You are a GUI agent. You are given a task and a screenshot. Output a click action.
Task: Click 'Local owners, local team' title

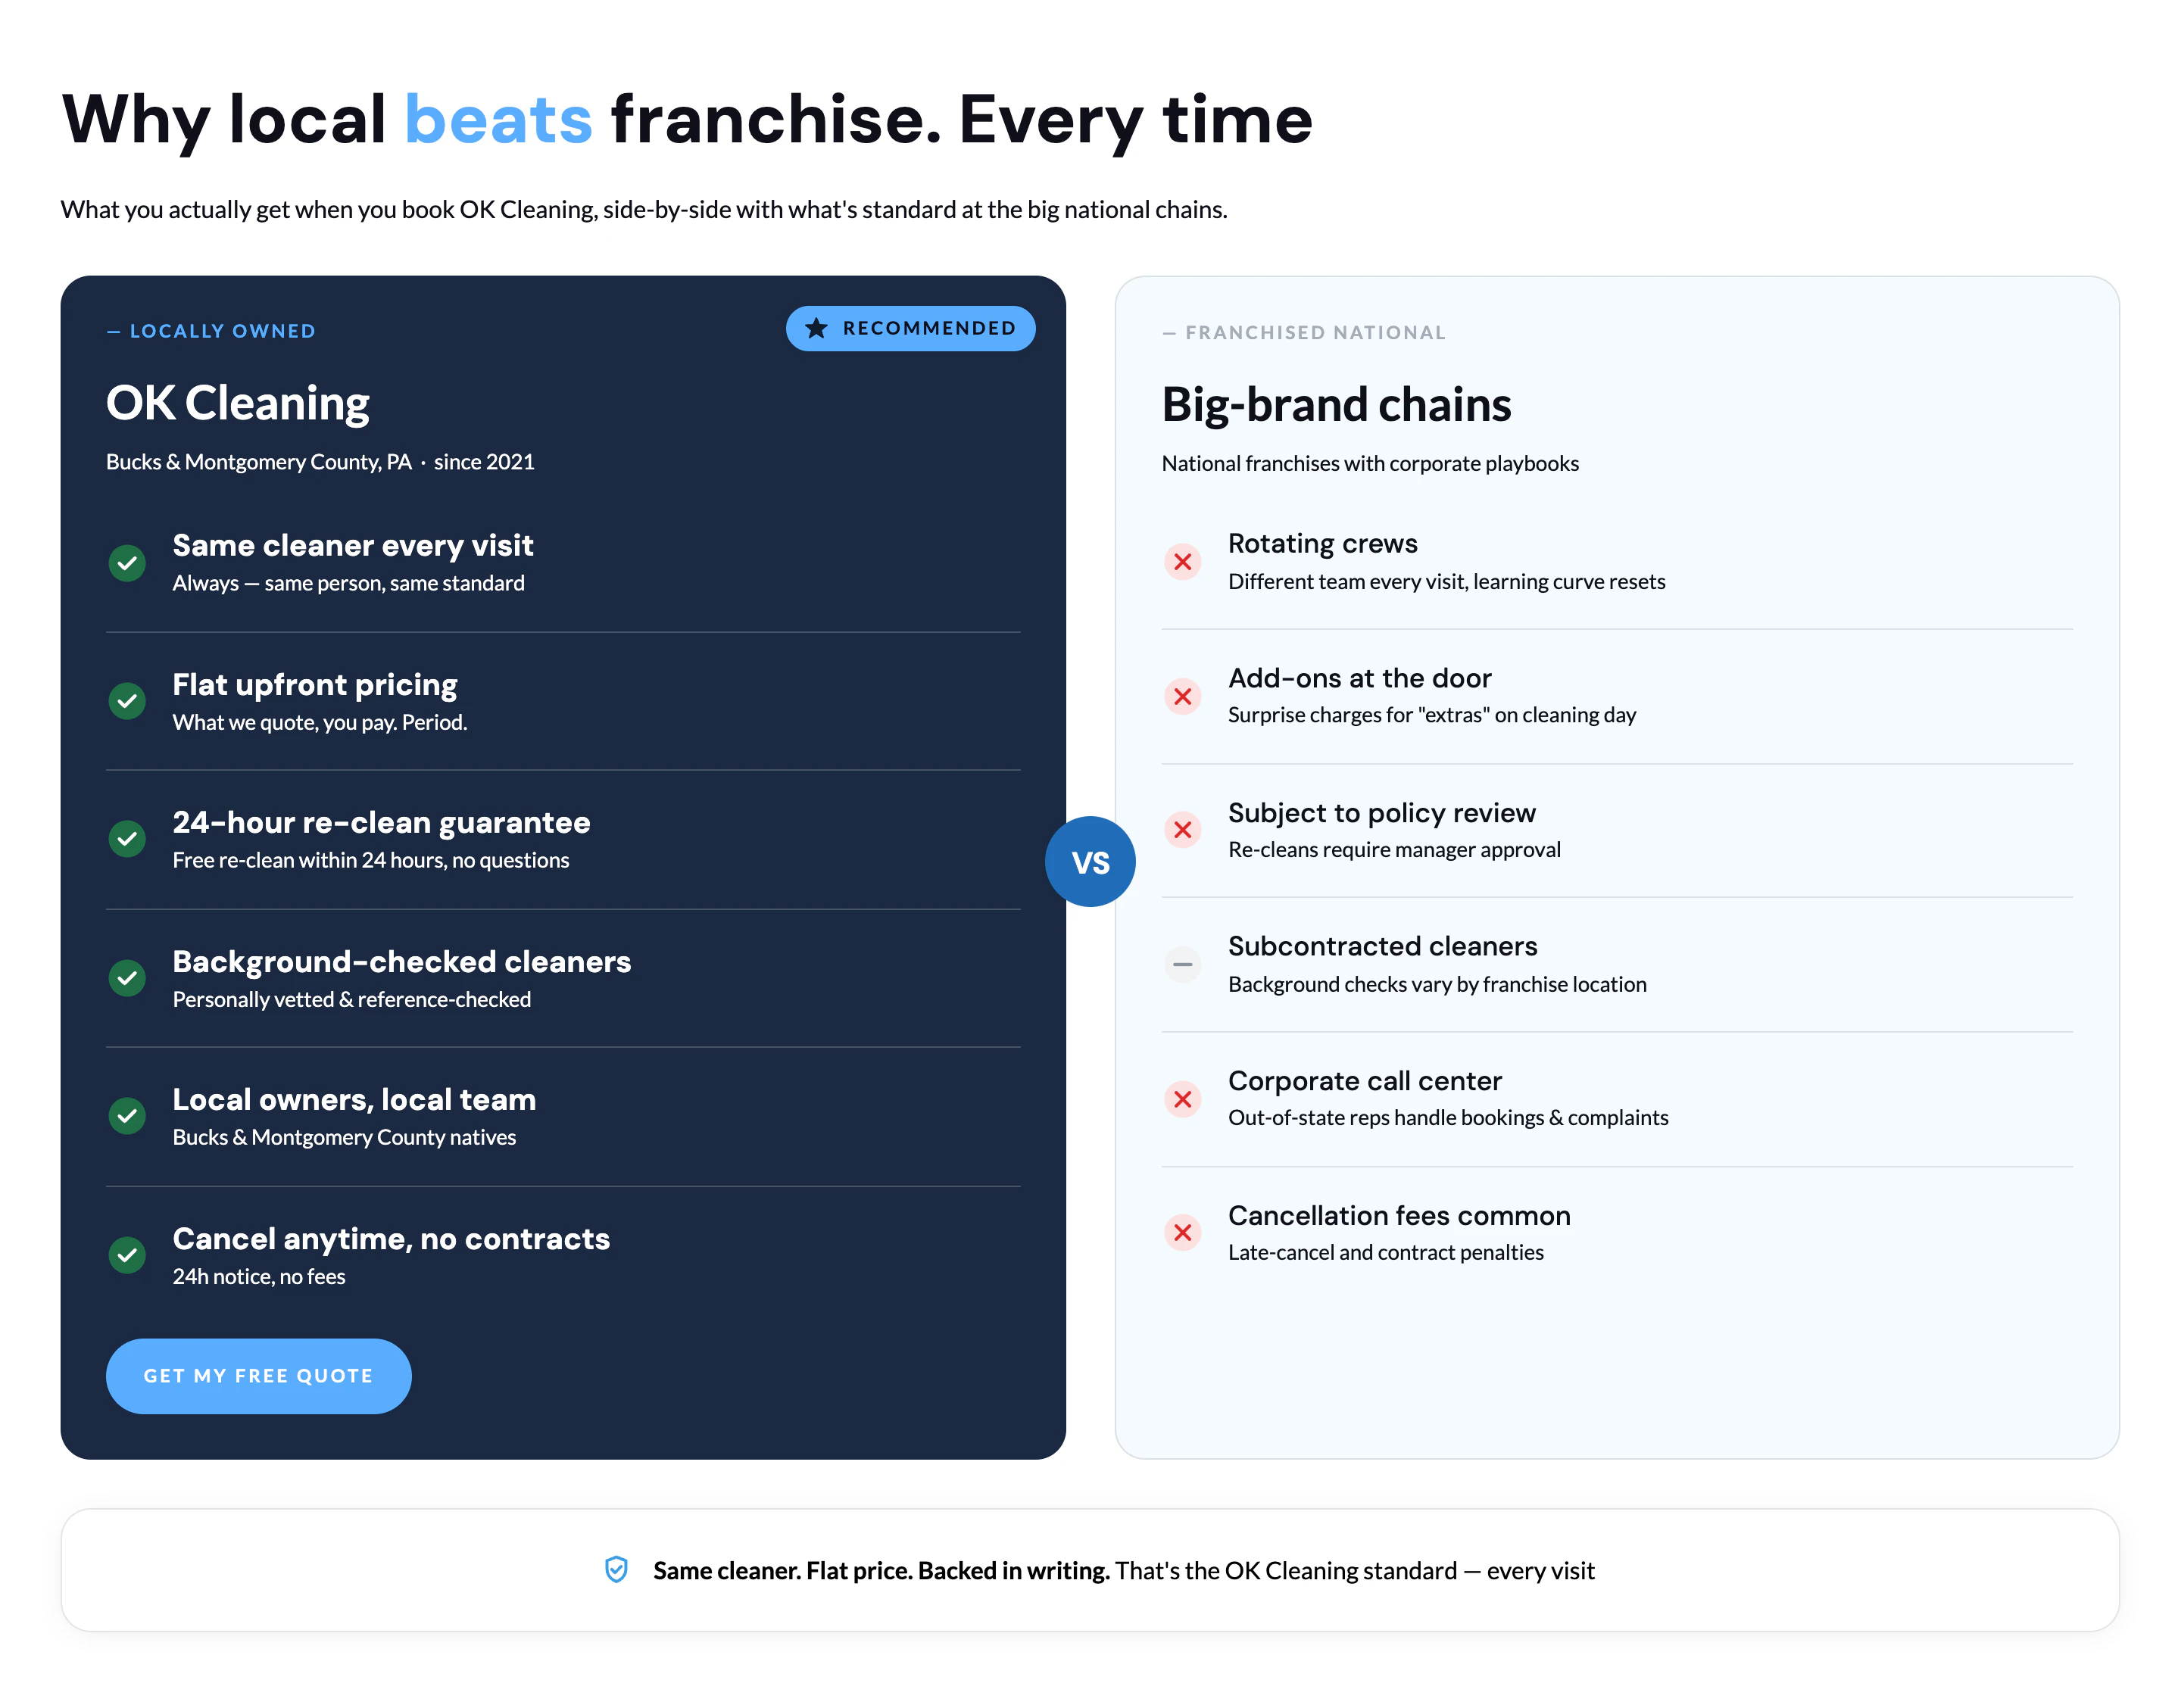(354, 1099)
